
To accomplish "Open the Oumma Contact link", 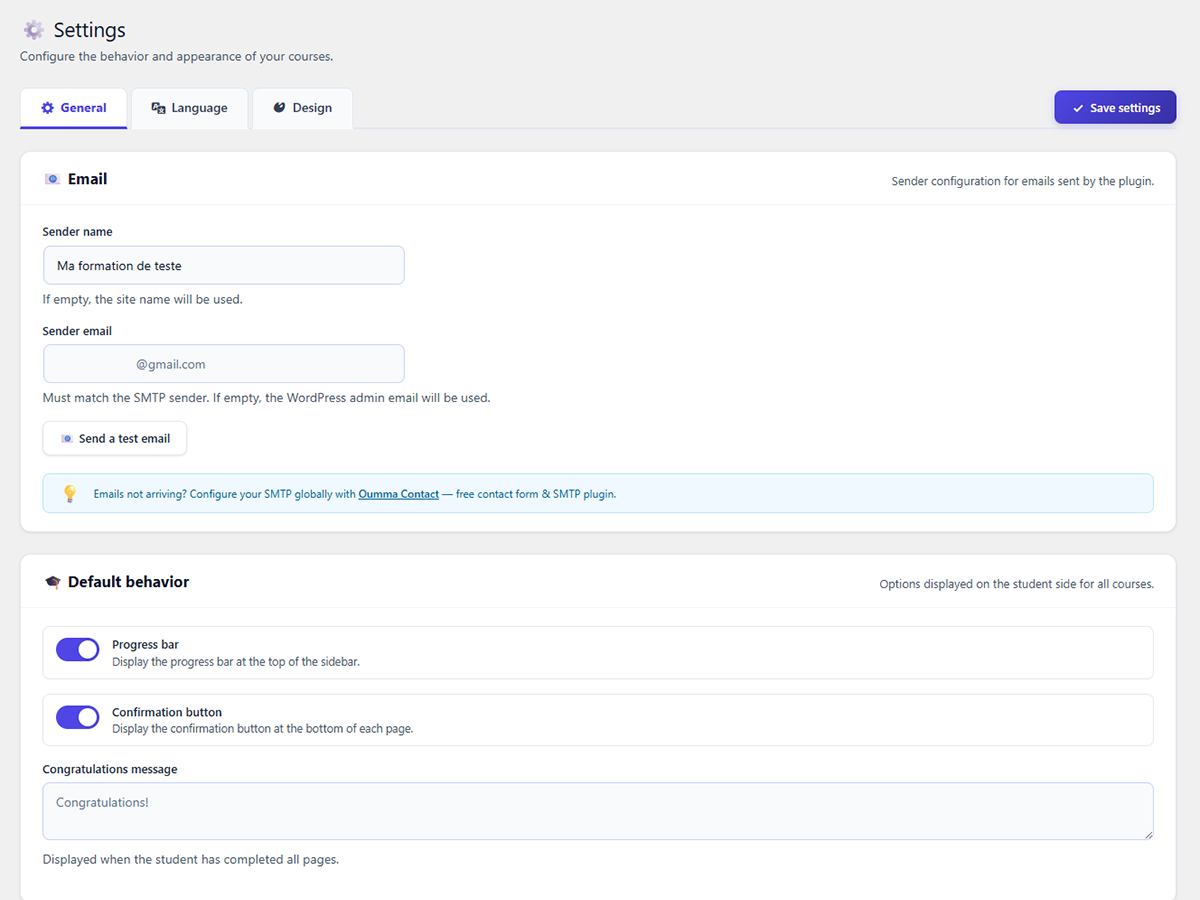I will (398, 494).
